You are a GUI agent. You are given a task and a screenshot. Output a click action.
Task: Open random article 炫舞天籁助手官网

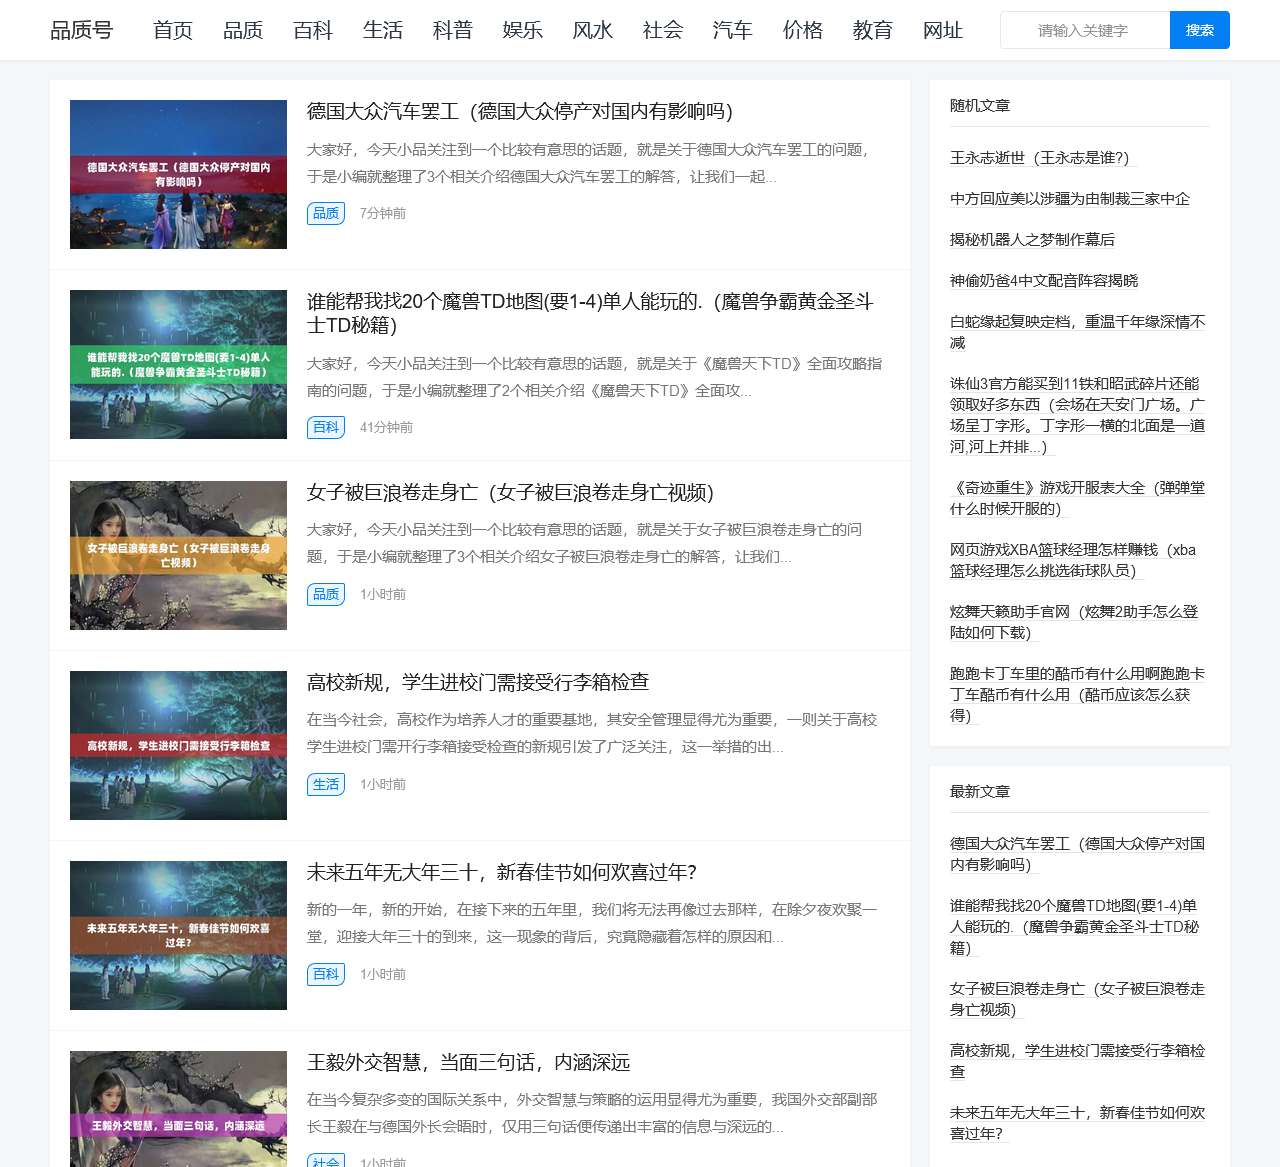click(1074, 622)
